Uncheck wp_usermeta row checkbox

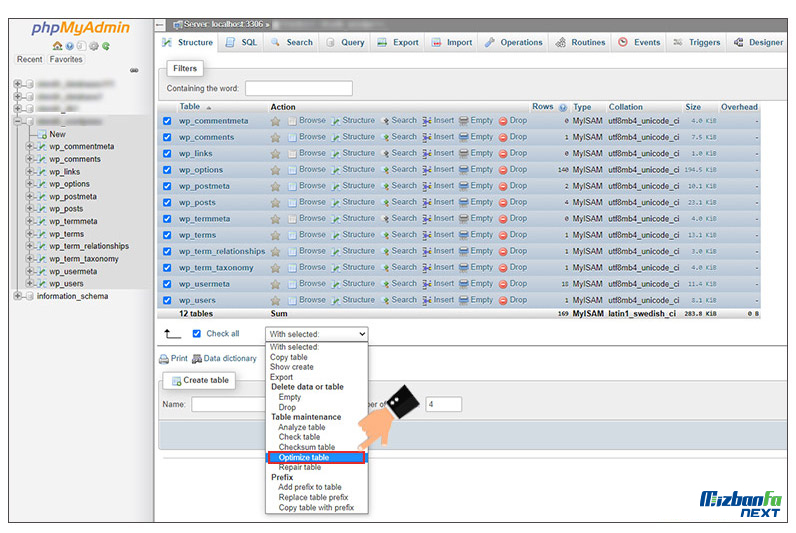click(x=167, y=284)
